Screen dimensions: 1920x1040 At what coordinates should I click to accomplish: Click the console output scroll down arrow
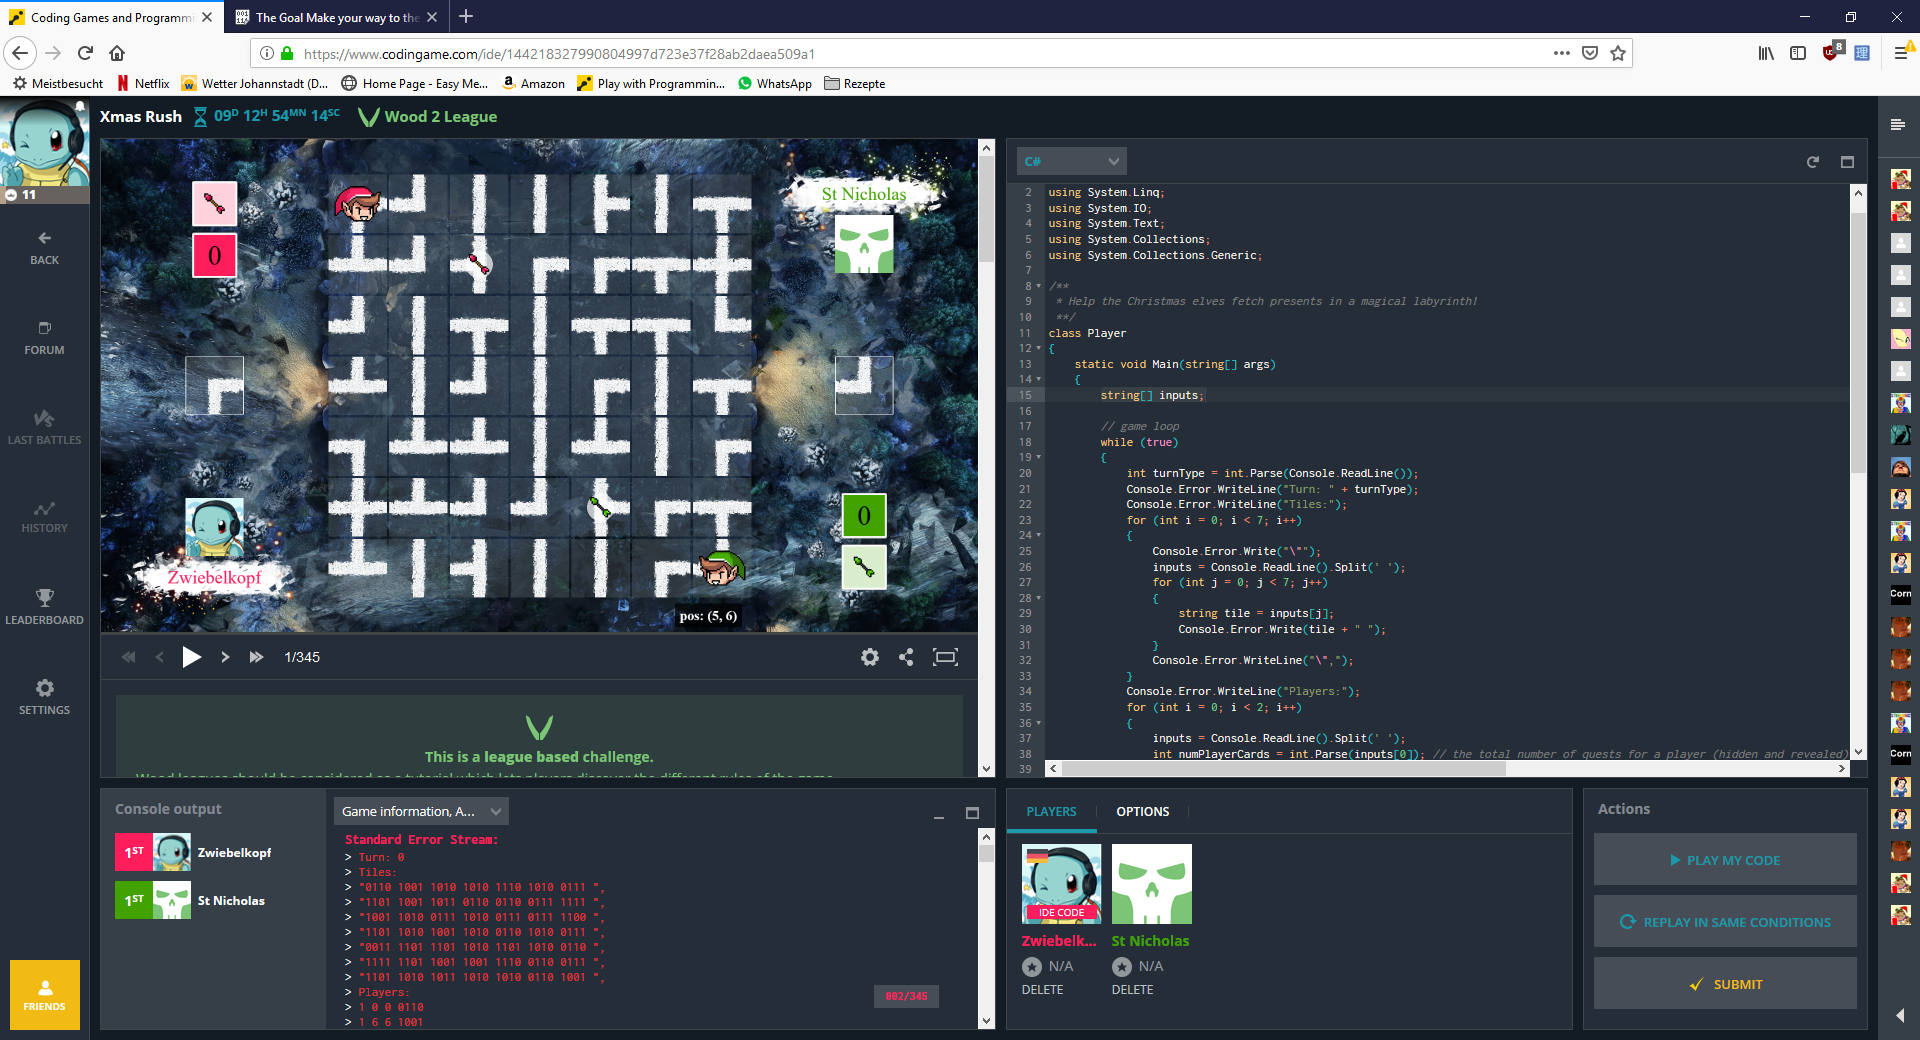tap(987, 1021)
